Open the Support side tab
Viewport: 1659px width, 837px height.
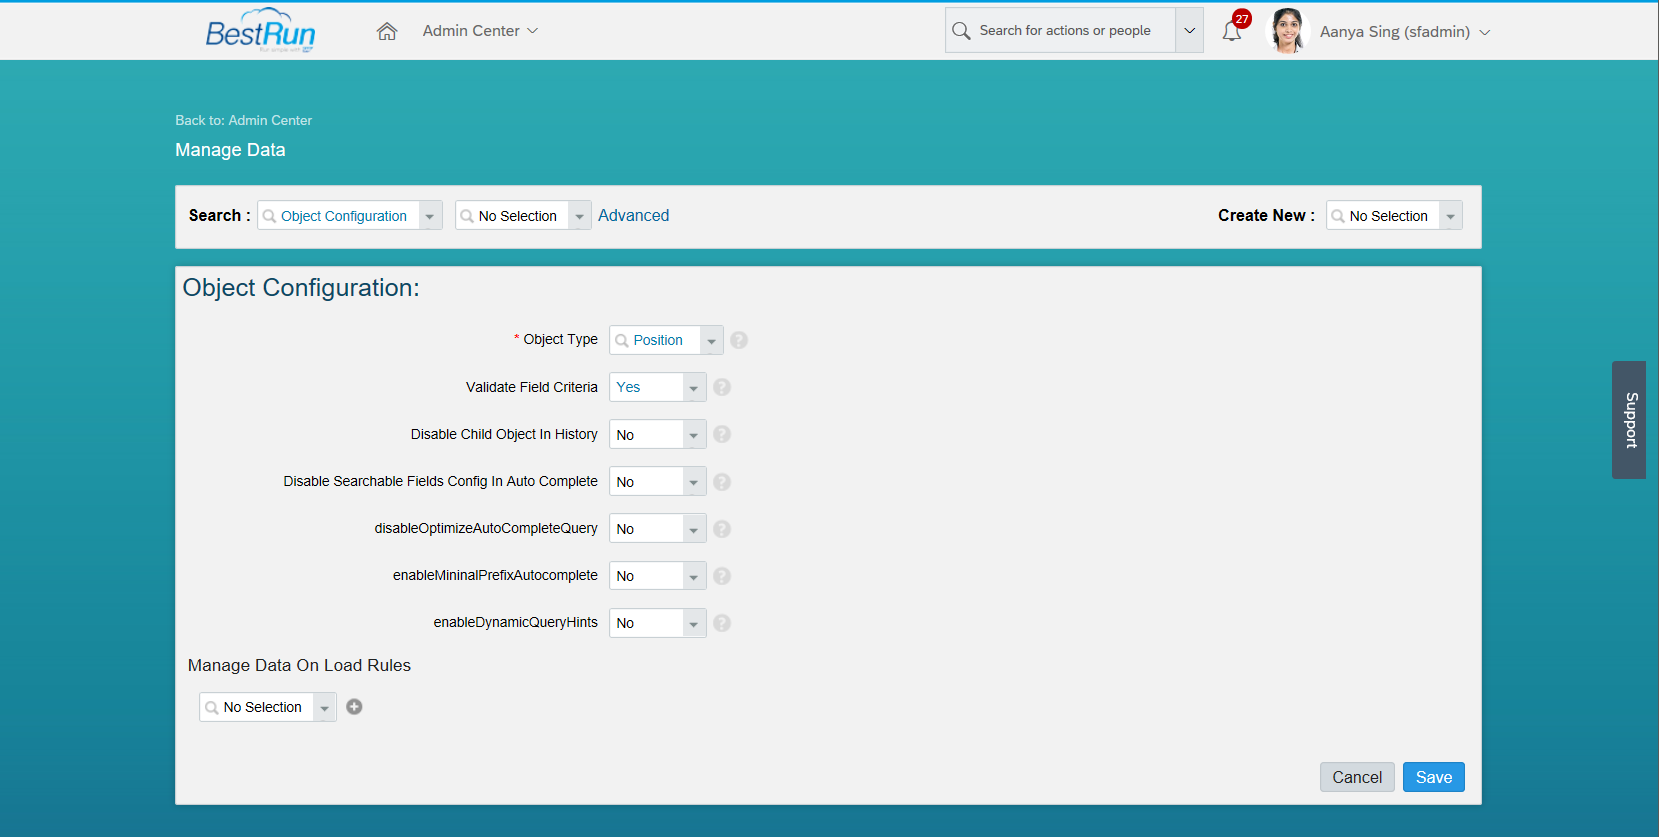tap(1629, 420)
